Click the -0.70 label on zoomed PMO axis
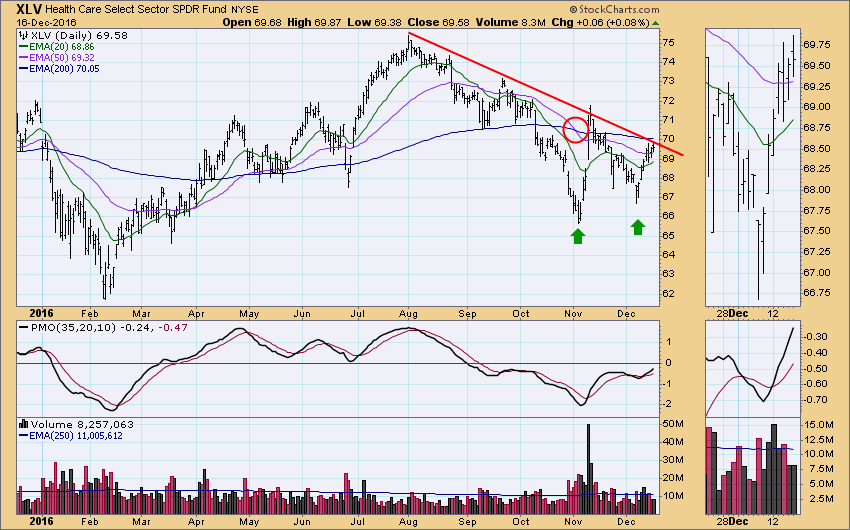Screen dimensions: 850x530 [815, 400]
